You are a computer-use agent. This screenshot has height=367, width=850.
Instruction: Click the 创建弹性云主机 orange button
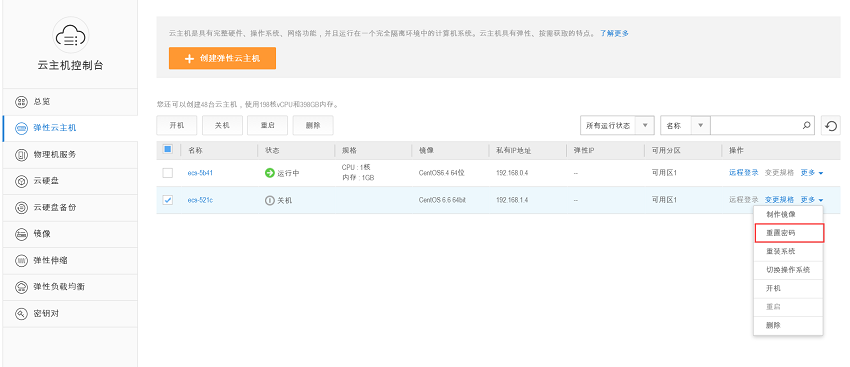222,59
